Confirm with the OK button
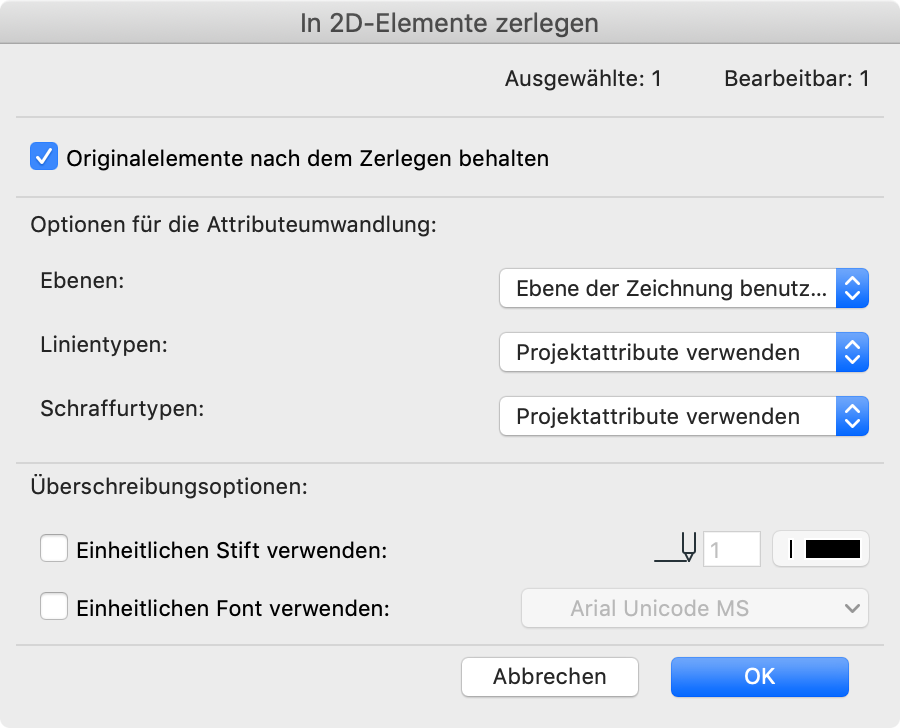Viewport: 900px width, 728px height. click(759, 676)
